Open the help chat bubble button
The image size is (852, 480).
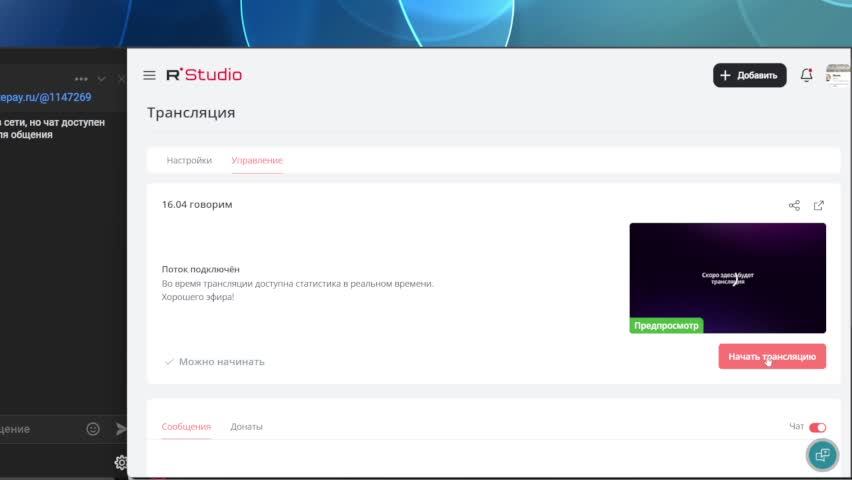pos(822,454)
